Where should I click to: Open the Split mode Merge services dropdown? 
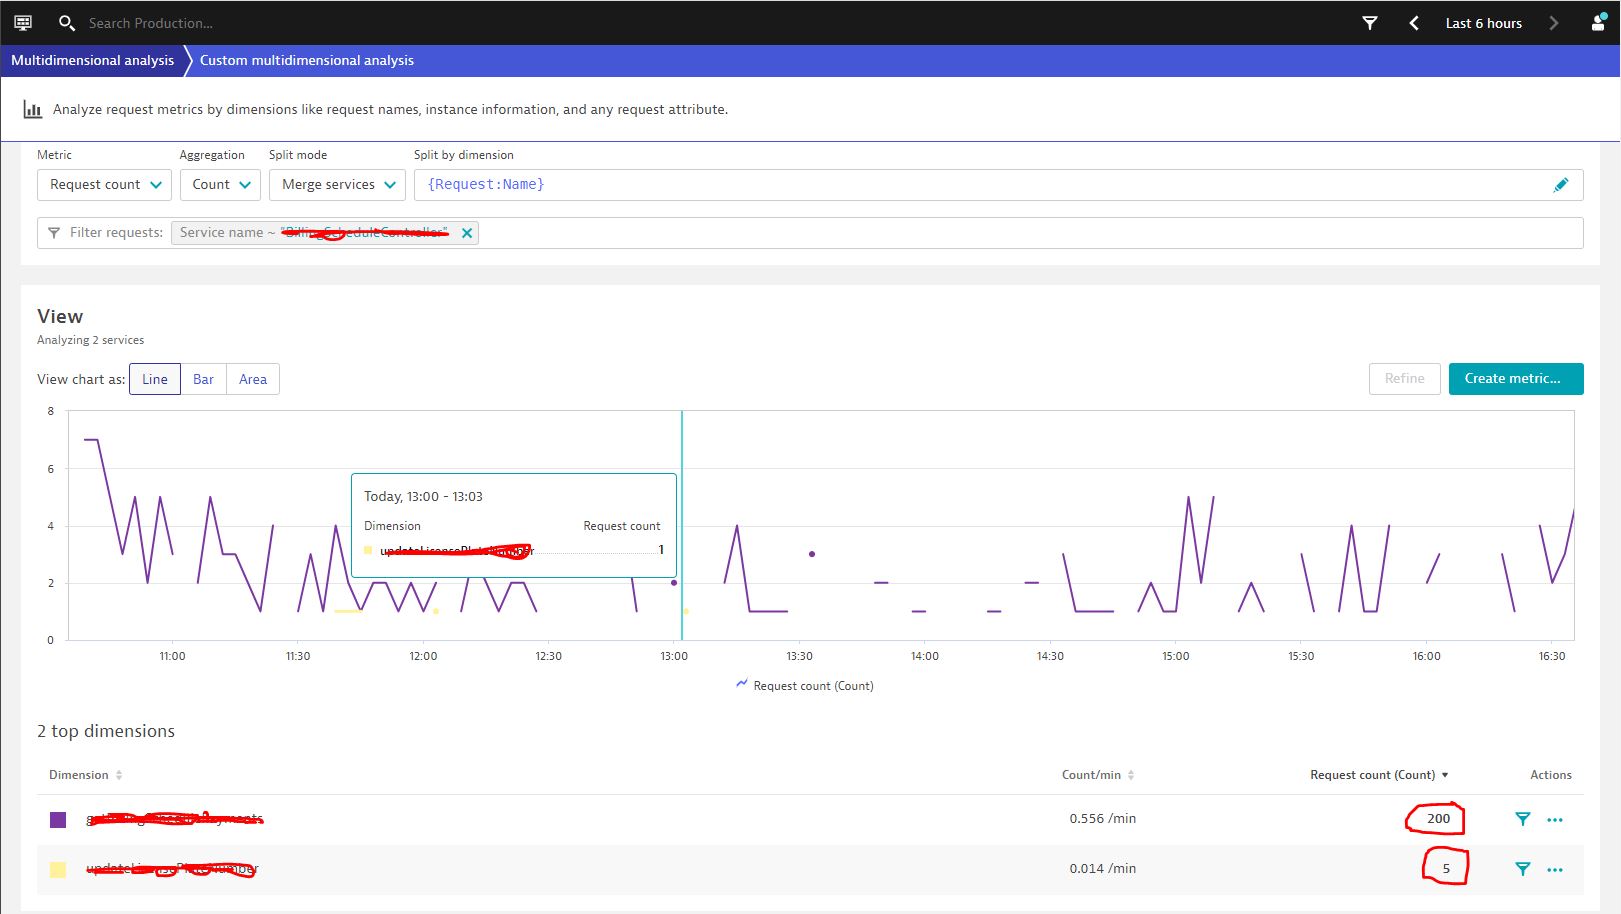point(337,185)
